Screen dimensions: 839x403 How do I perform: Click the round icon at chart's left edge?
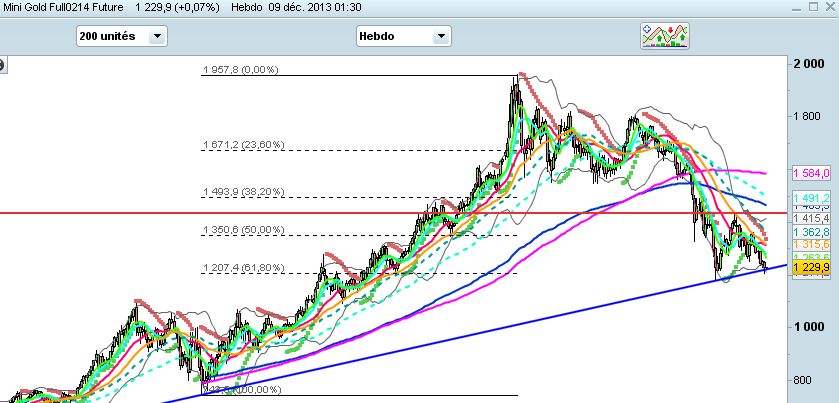coord(2,66)
